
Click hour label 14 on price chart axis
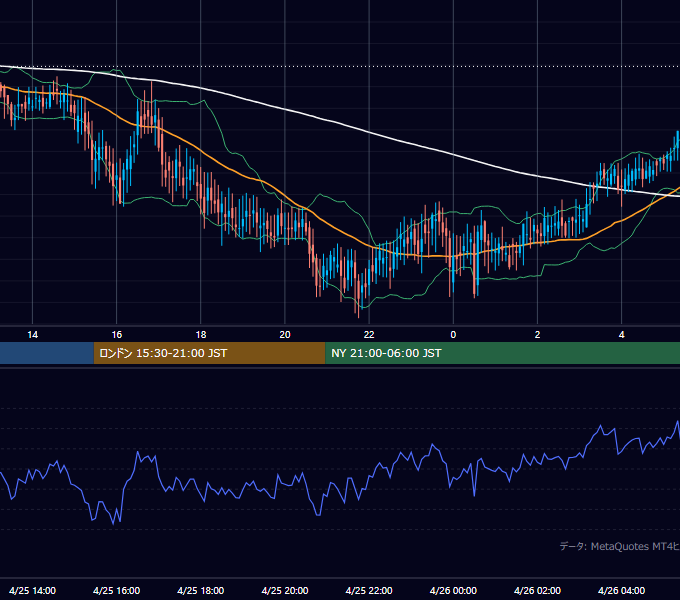(x=33, y=335)
